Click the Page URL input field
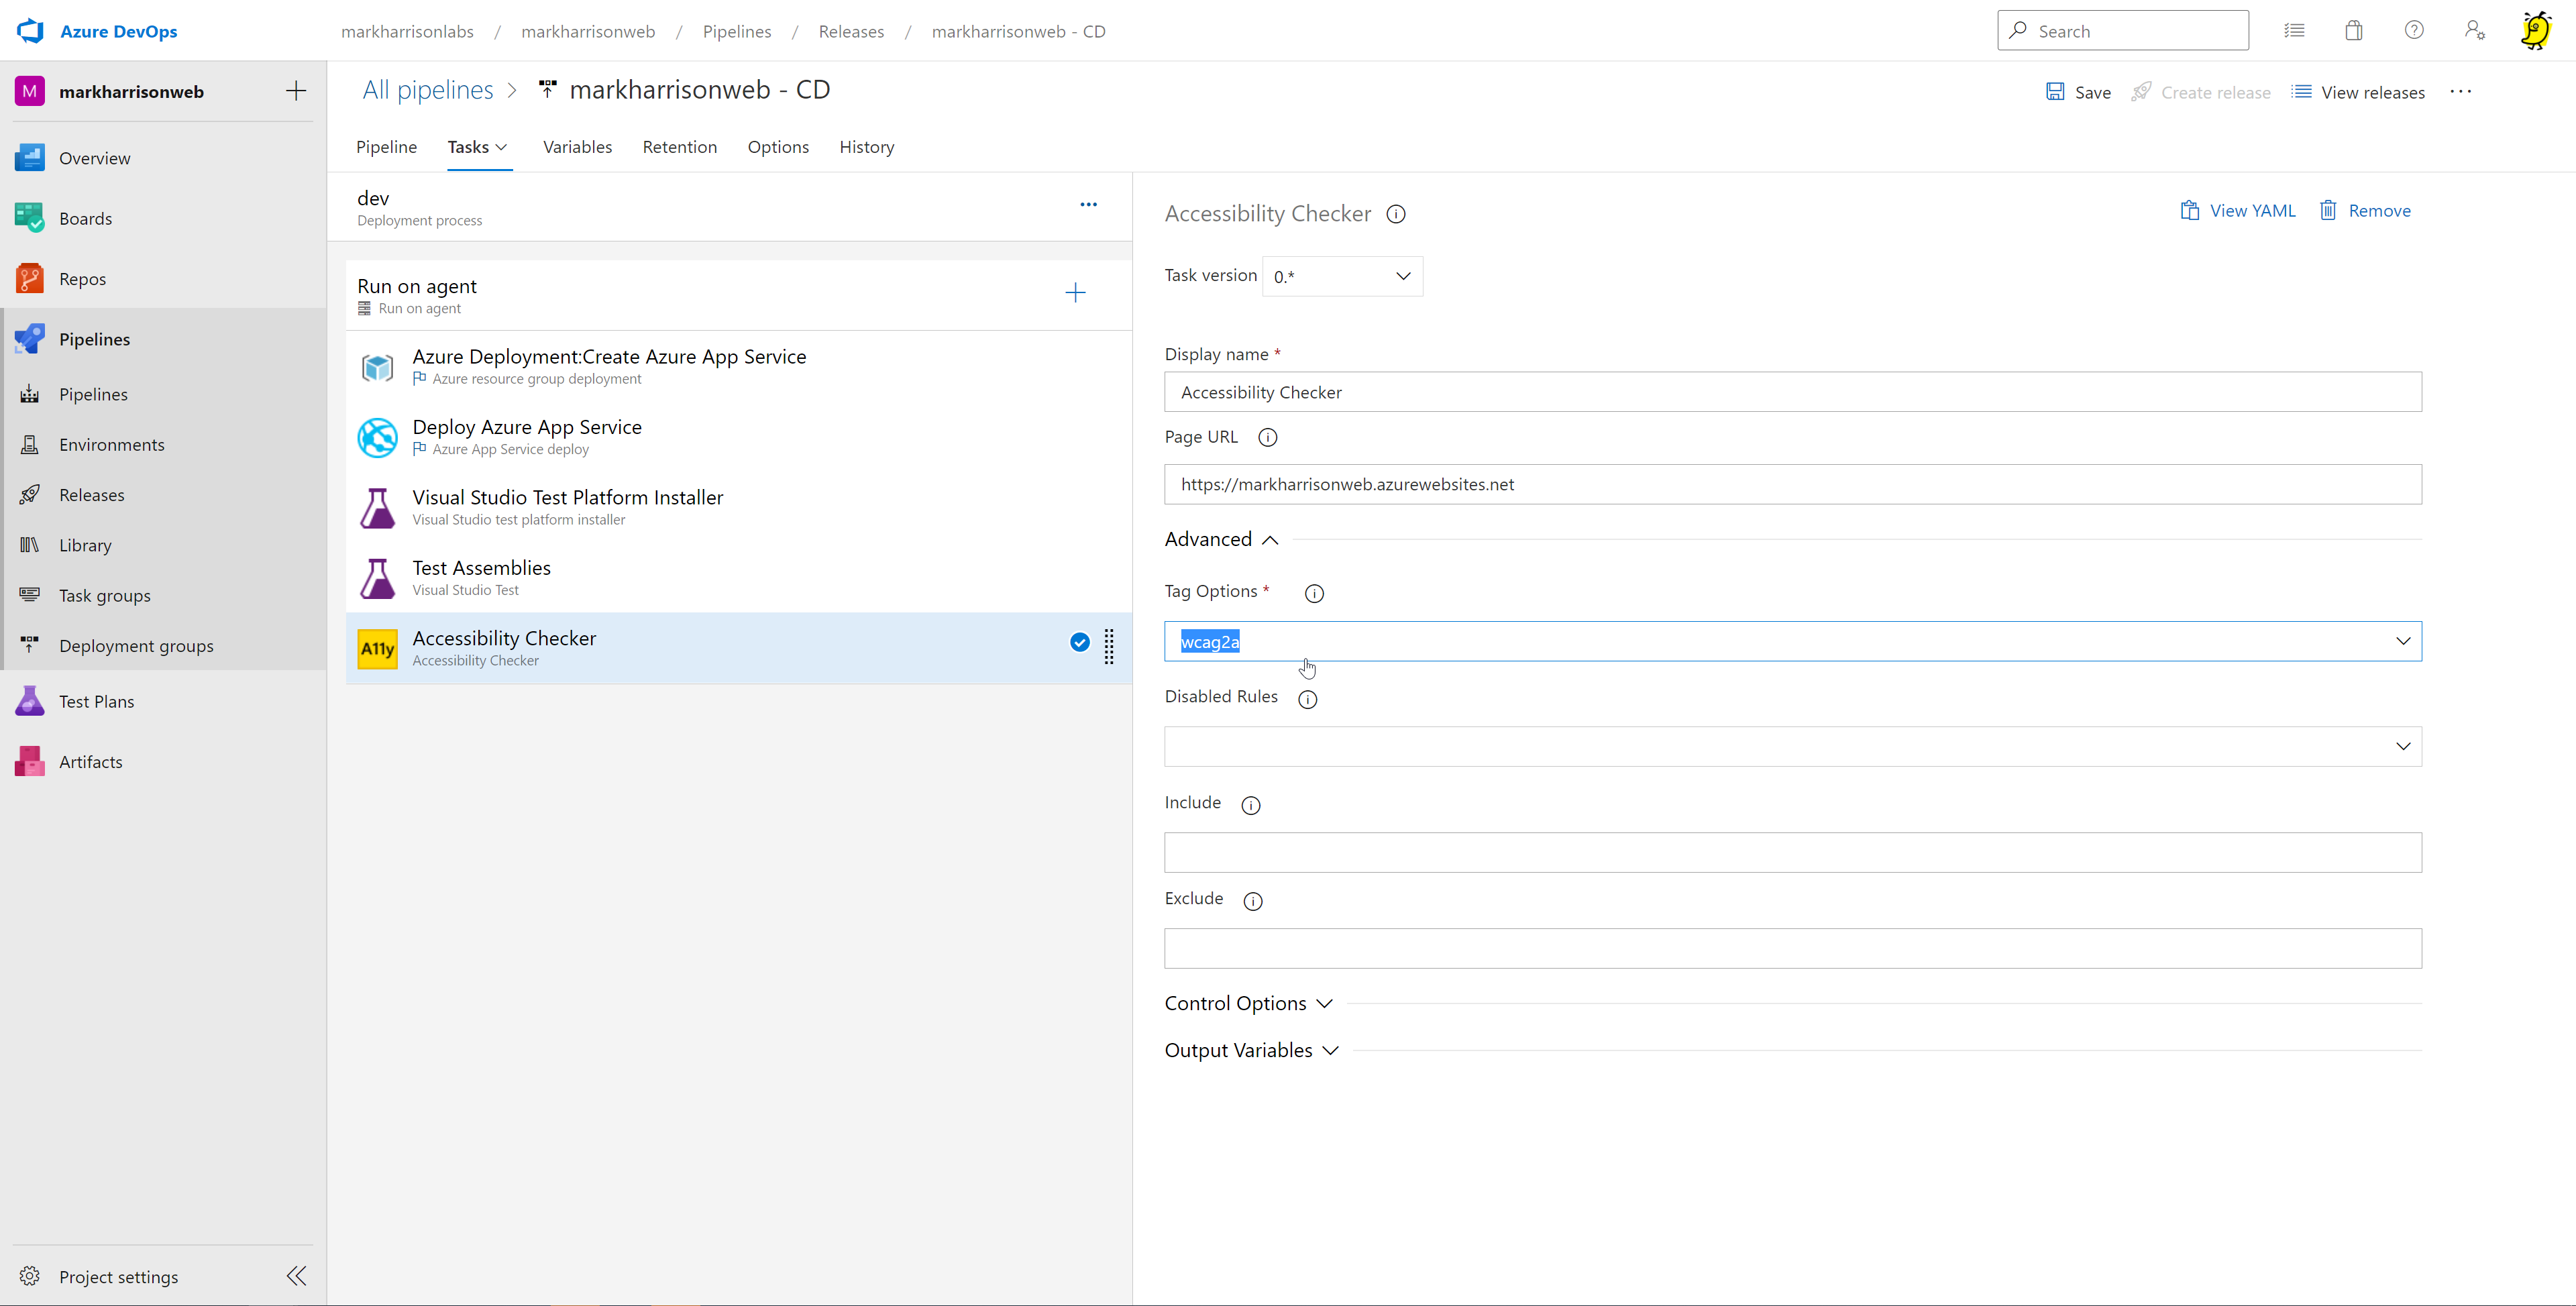The width and height of the screenshot is (2576, 1306). tap(1792, 485)
